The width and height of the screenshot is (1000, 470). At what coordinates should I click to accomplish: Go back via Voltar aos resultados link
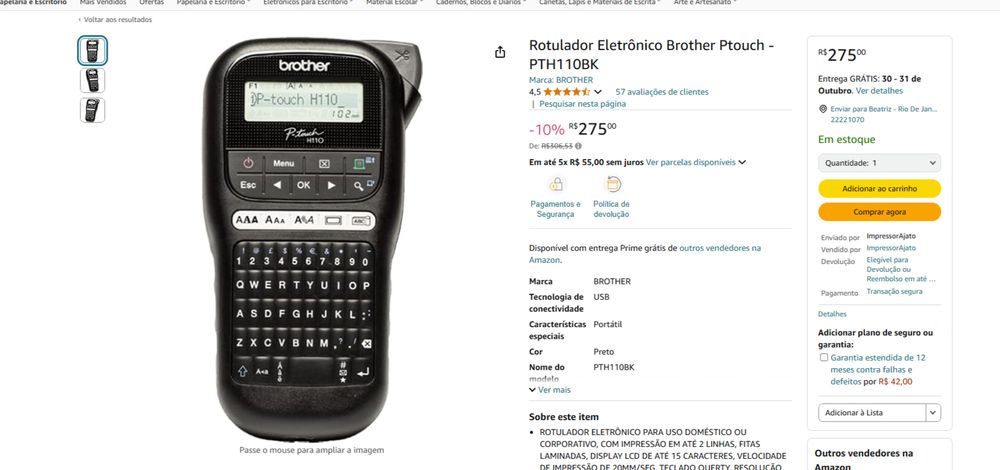[x=115, y=20]
